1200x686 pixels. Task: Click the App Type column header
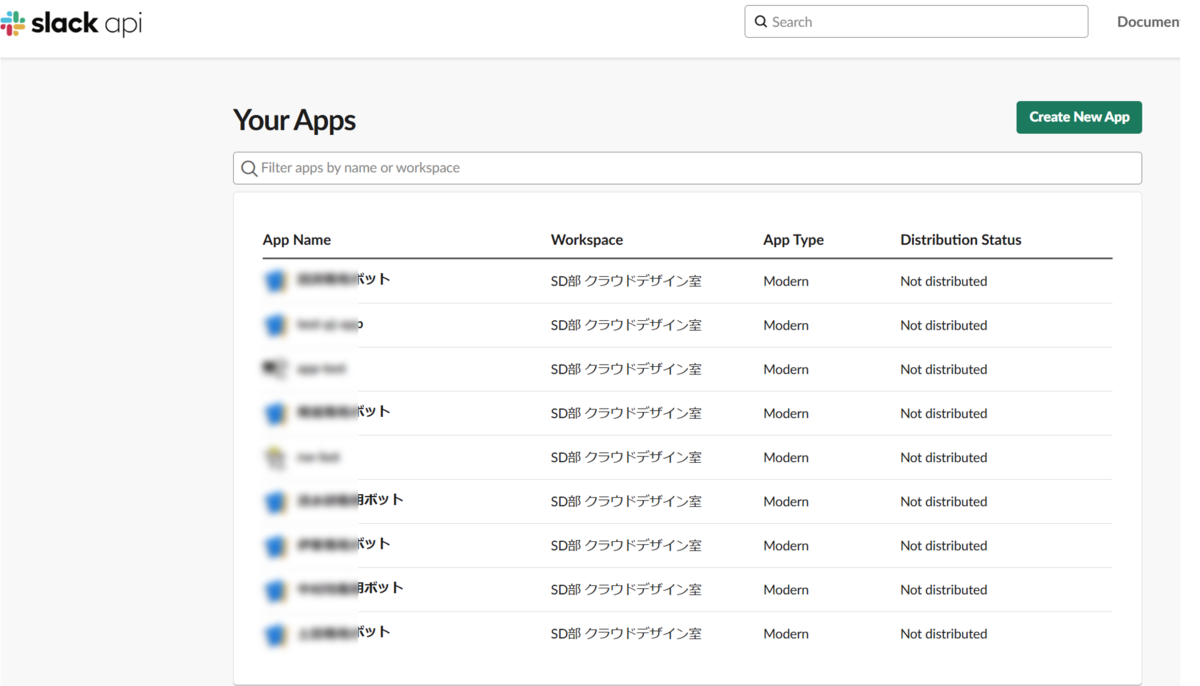click(793, 240)
